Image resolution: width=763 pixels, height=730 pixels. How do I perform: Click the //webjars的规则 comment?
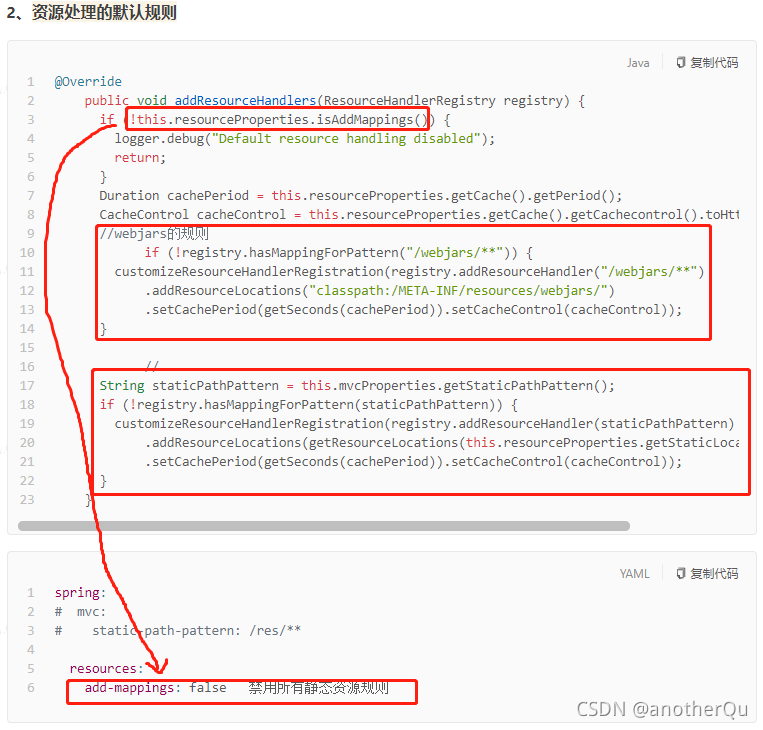(154, 234)
